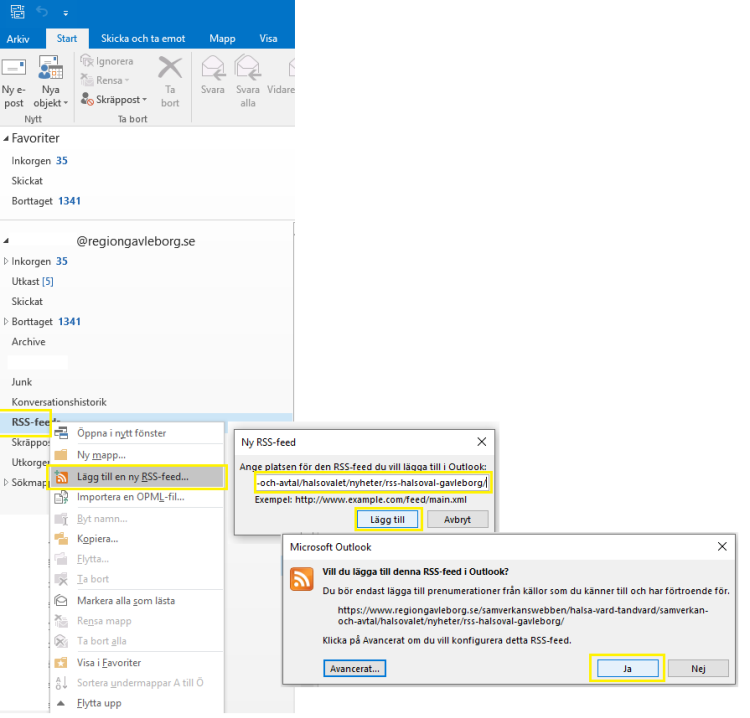Click Nej in Microsoft Outlook dialog
Viewport: 750px width, 718px height.
click(698, 669)
